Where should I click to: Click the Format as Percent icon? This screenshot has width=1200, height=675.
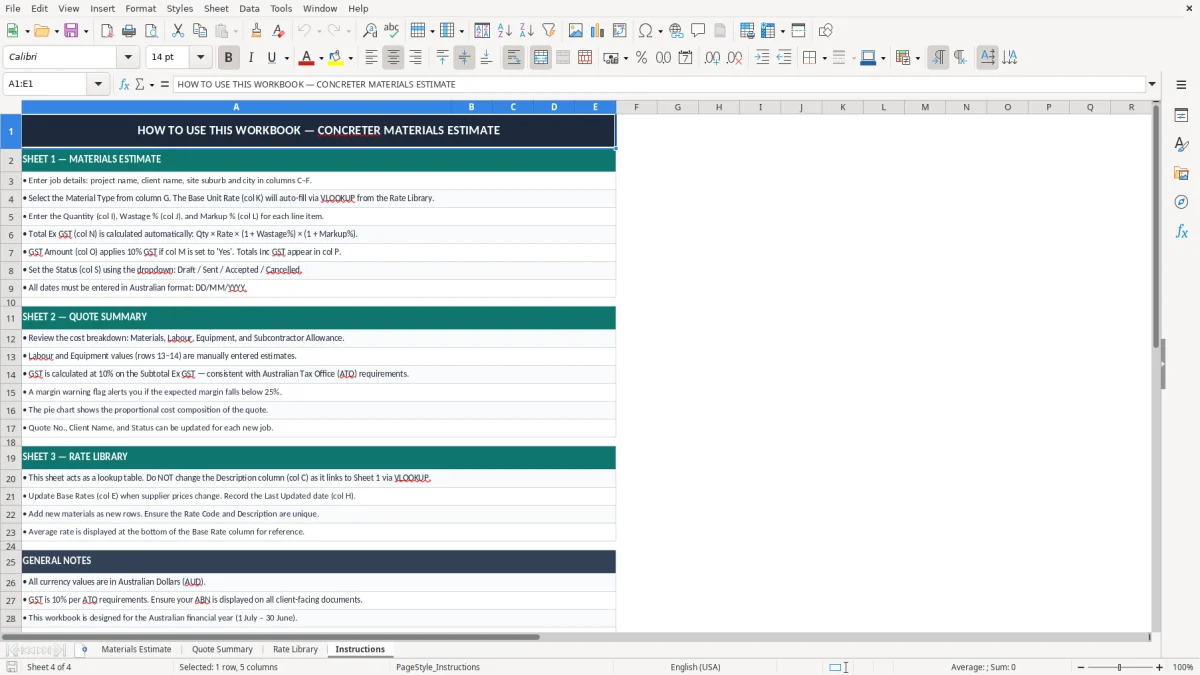click(642, 58)
